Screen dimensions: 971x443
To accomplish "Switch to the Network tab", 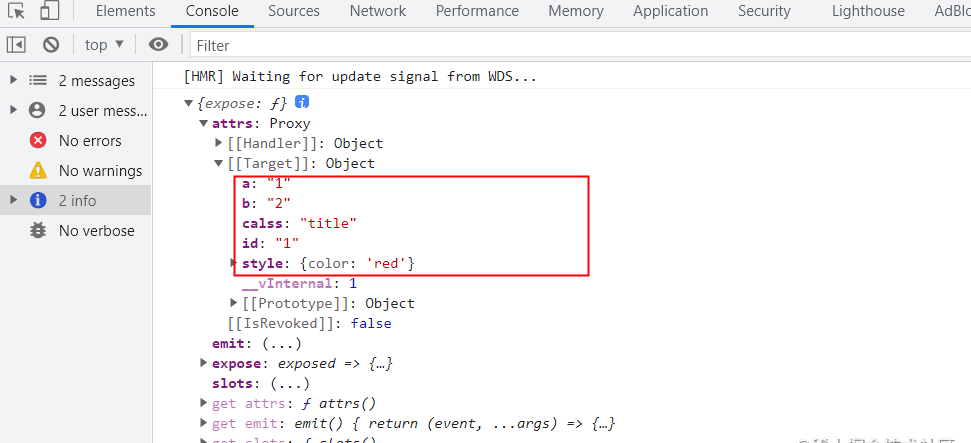I will [378, 11].
